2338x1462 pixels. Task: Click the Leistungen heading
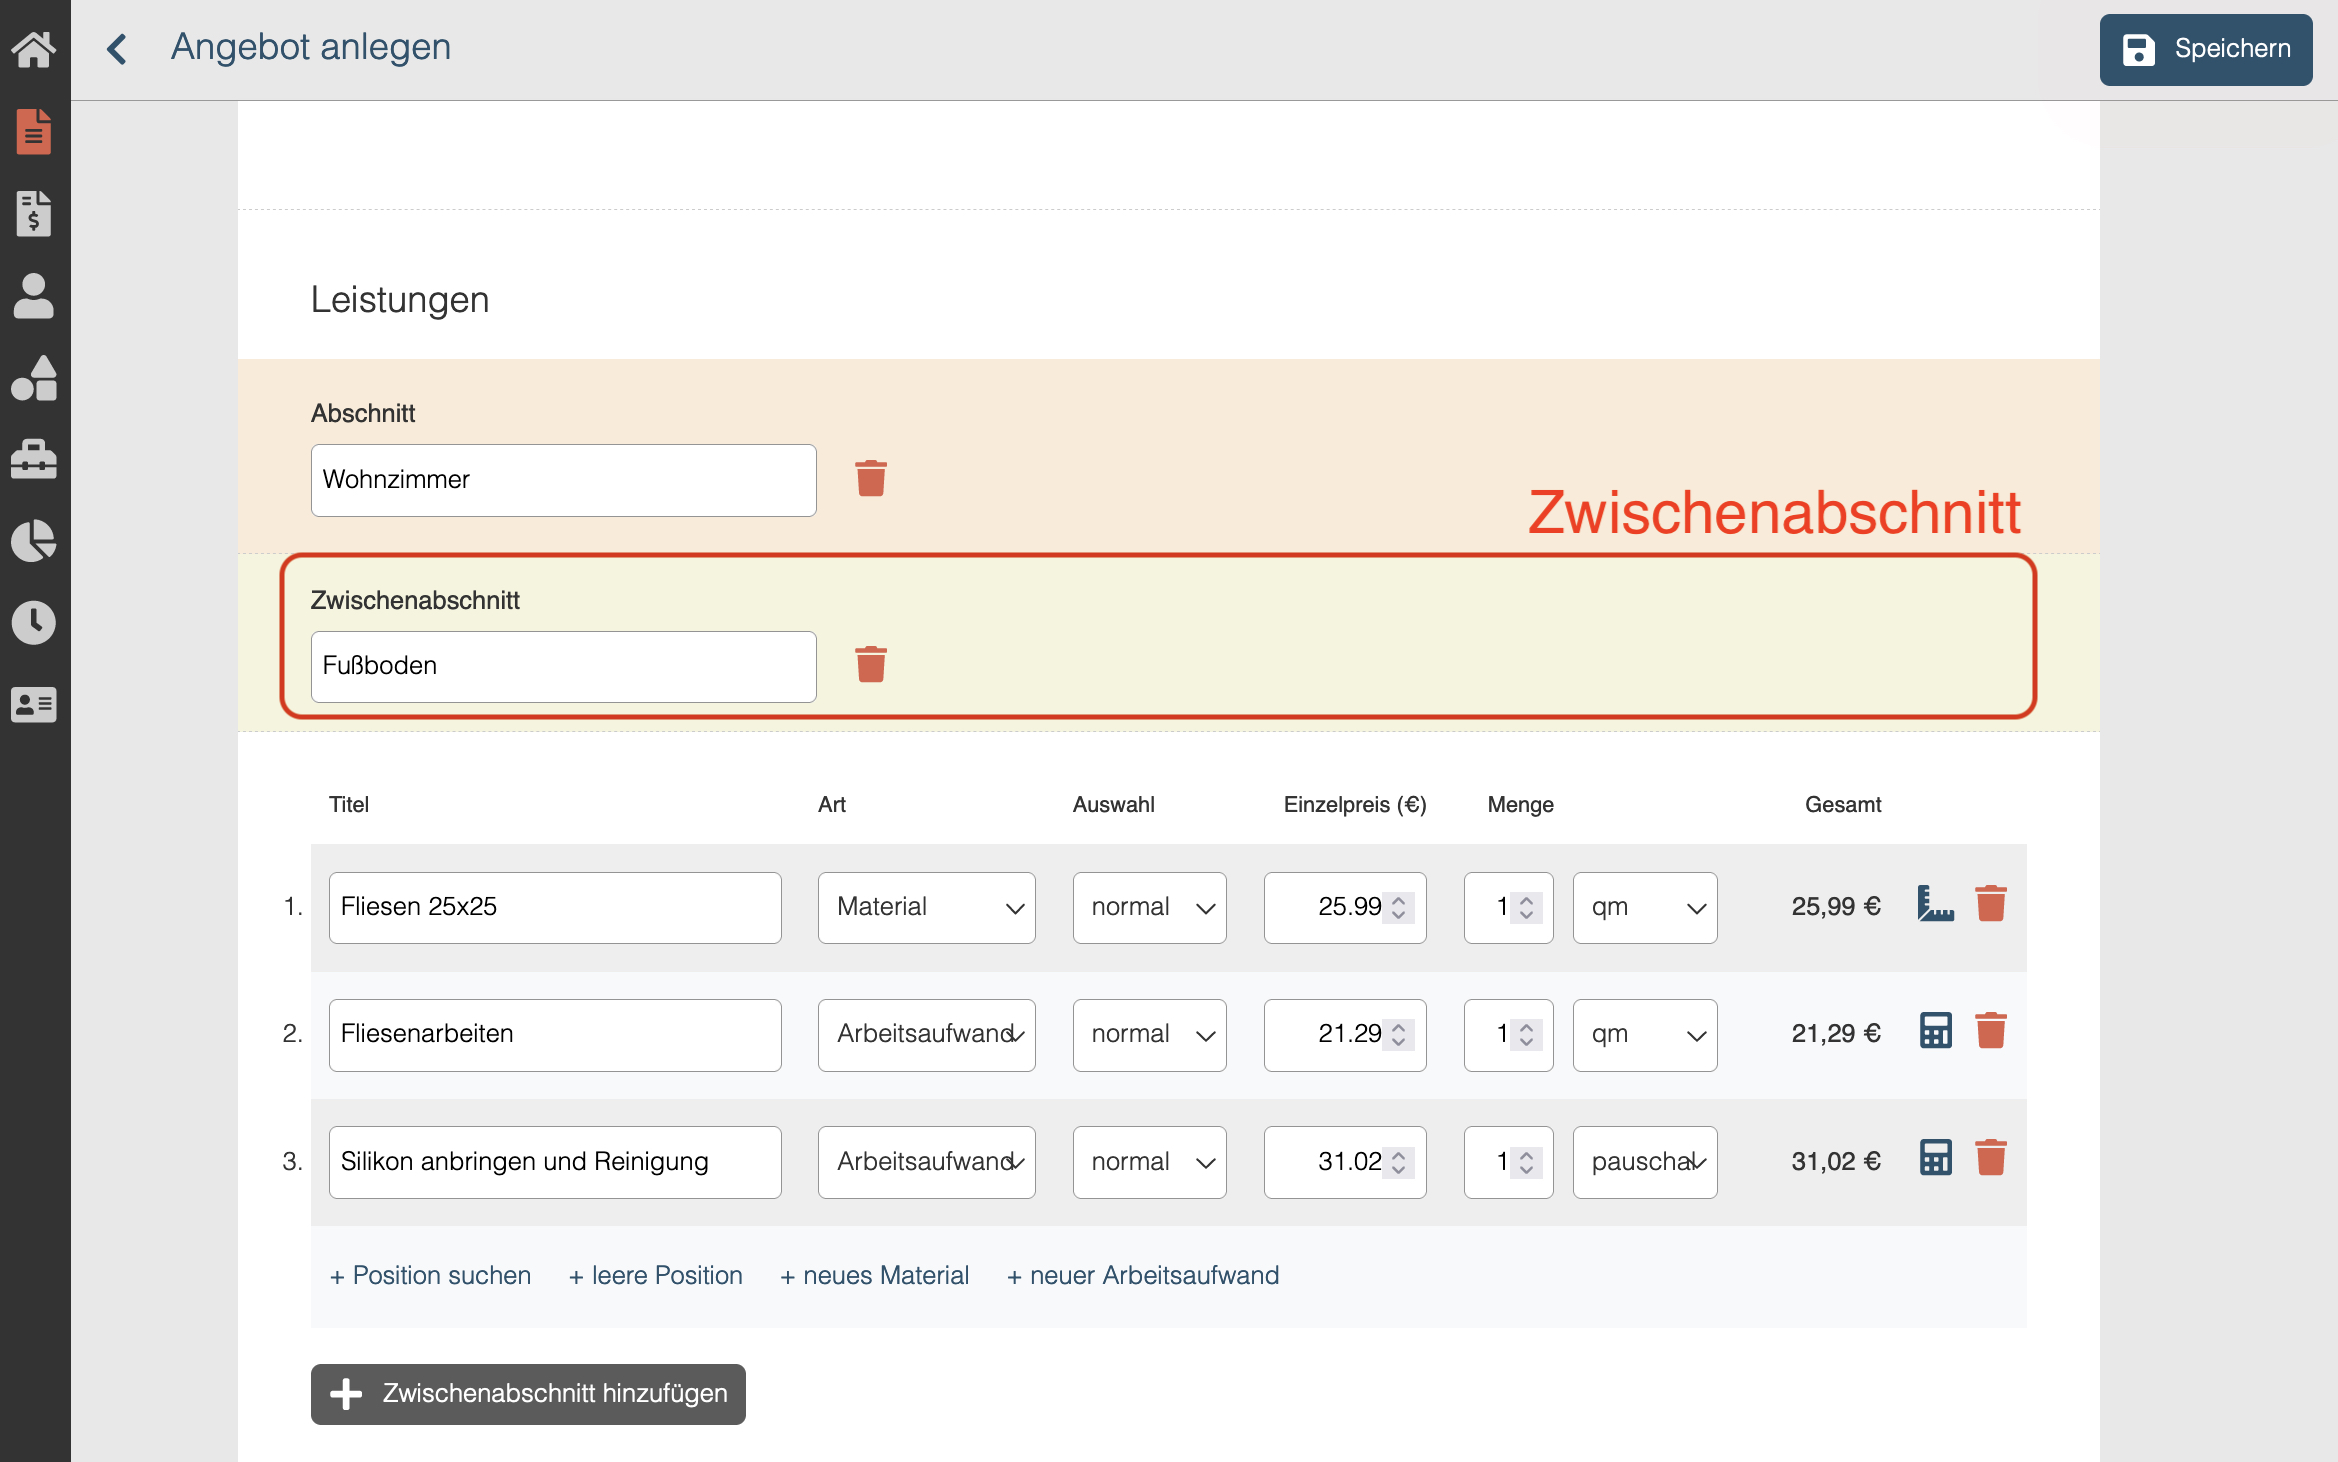pos(400,300)
